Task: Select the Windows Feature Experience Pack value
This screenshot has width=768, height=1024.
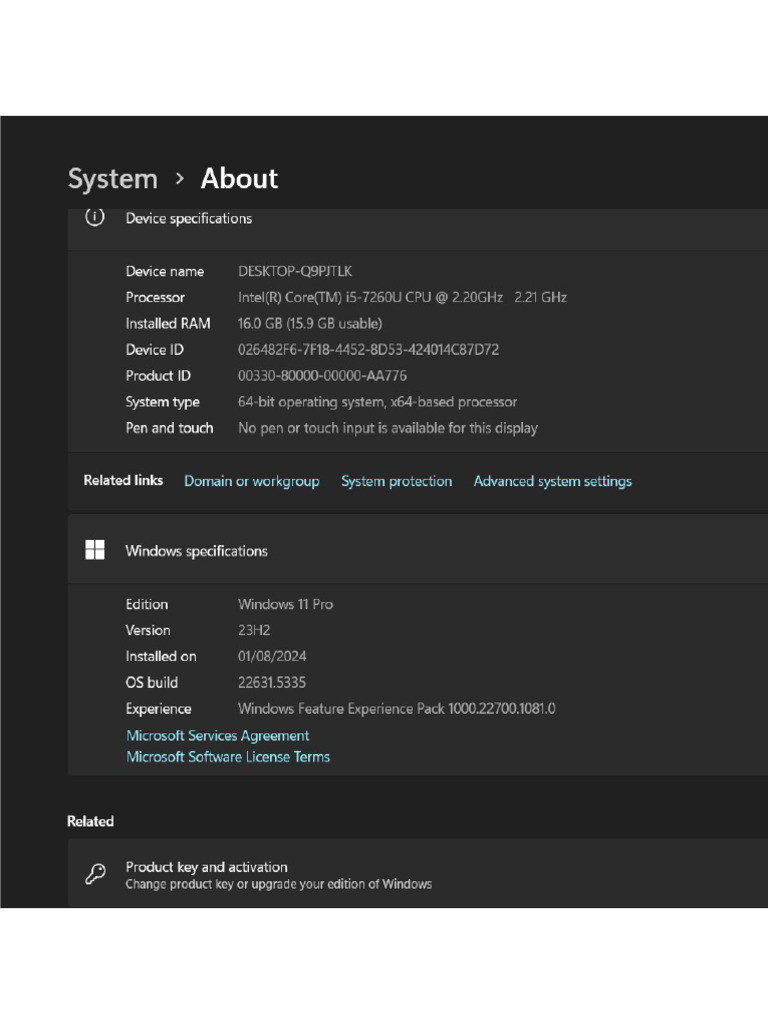Action: pyautogui.click(x=396, y=709)
